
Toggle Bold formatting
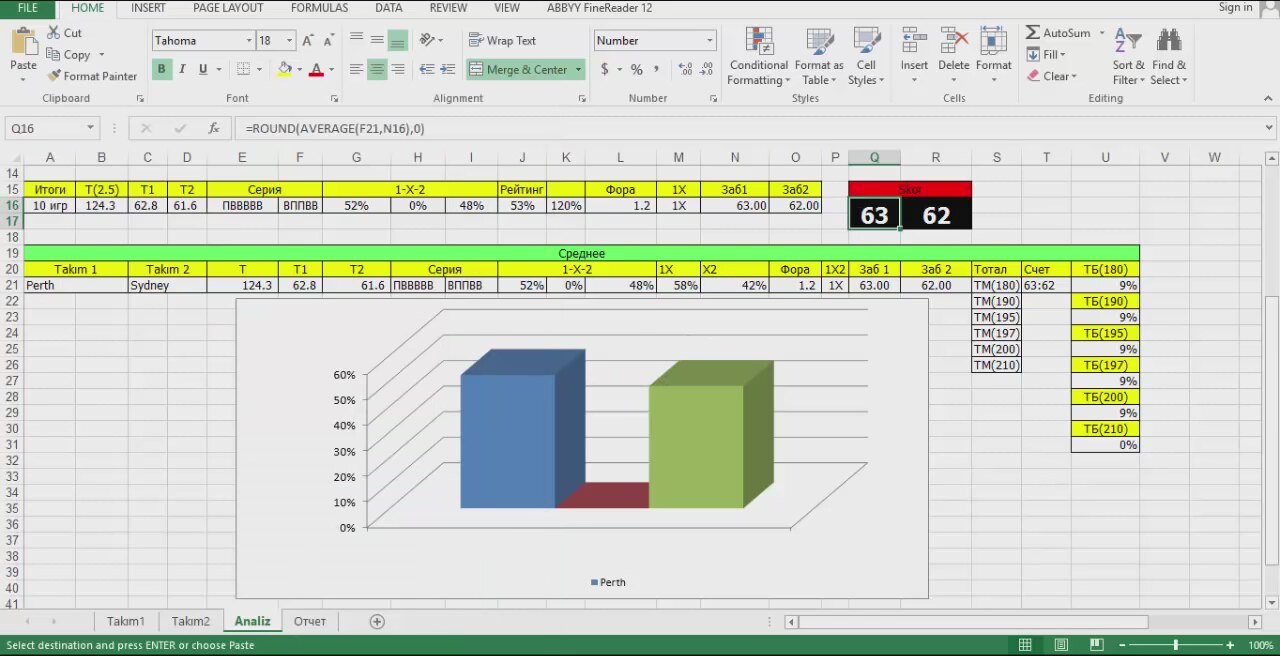pos(161,69)
